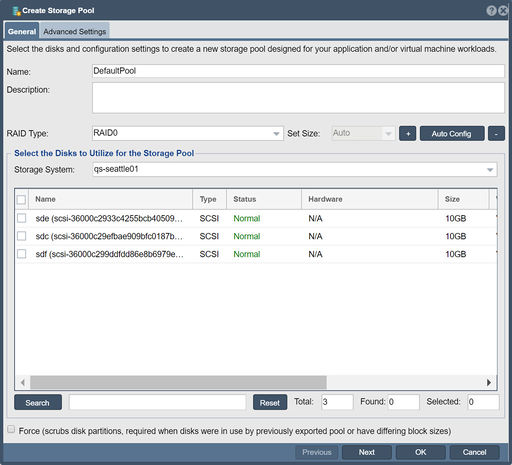Enable the Force scrub partitions checkbox

11,429
